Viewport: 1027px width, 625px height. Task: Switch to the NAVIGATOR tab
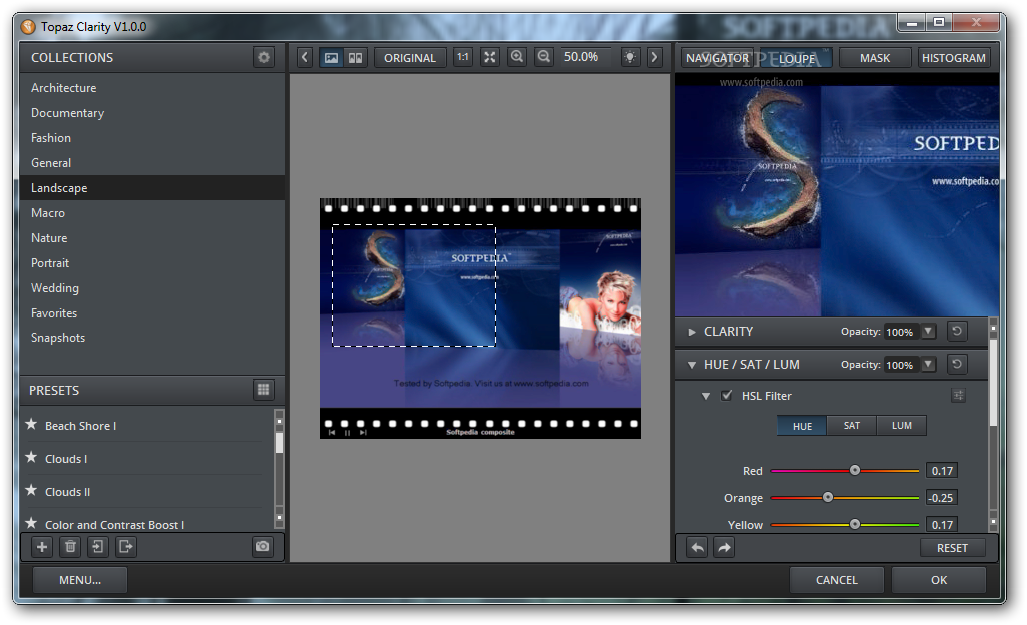click(717, 58)
